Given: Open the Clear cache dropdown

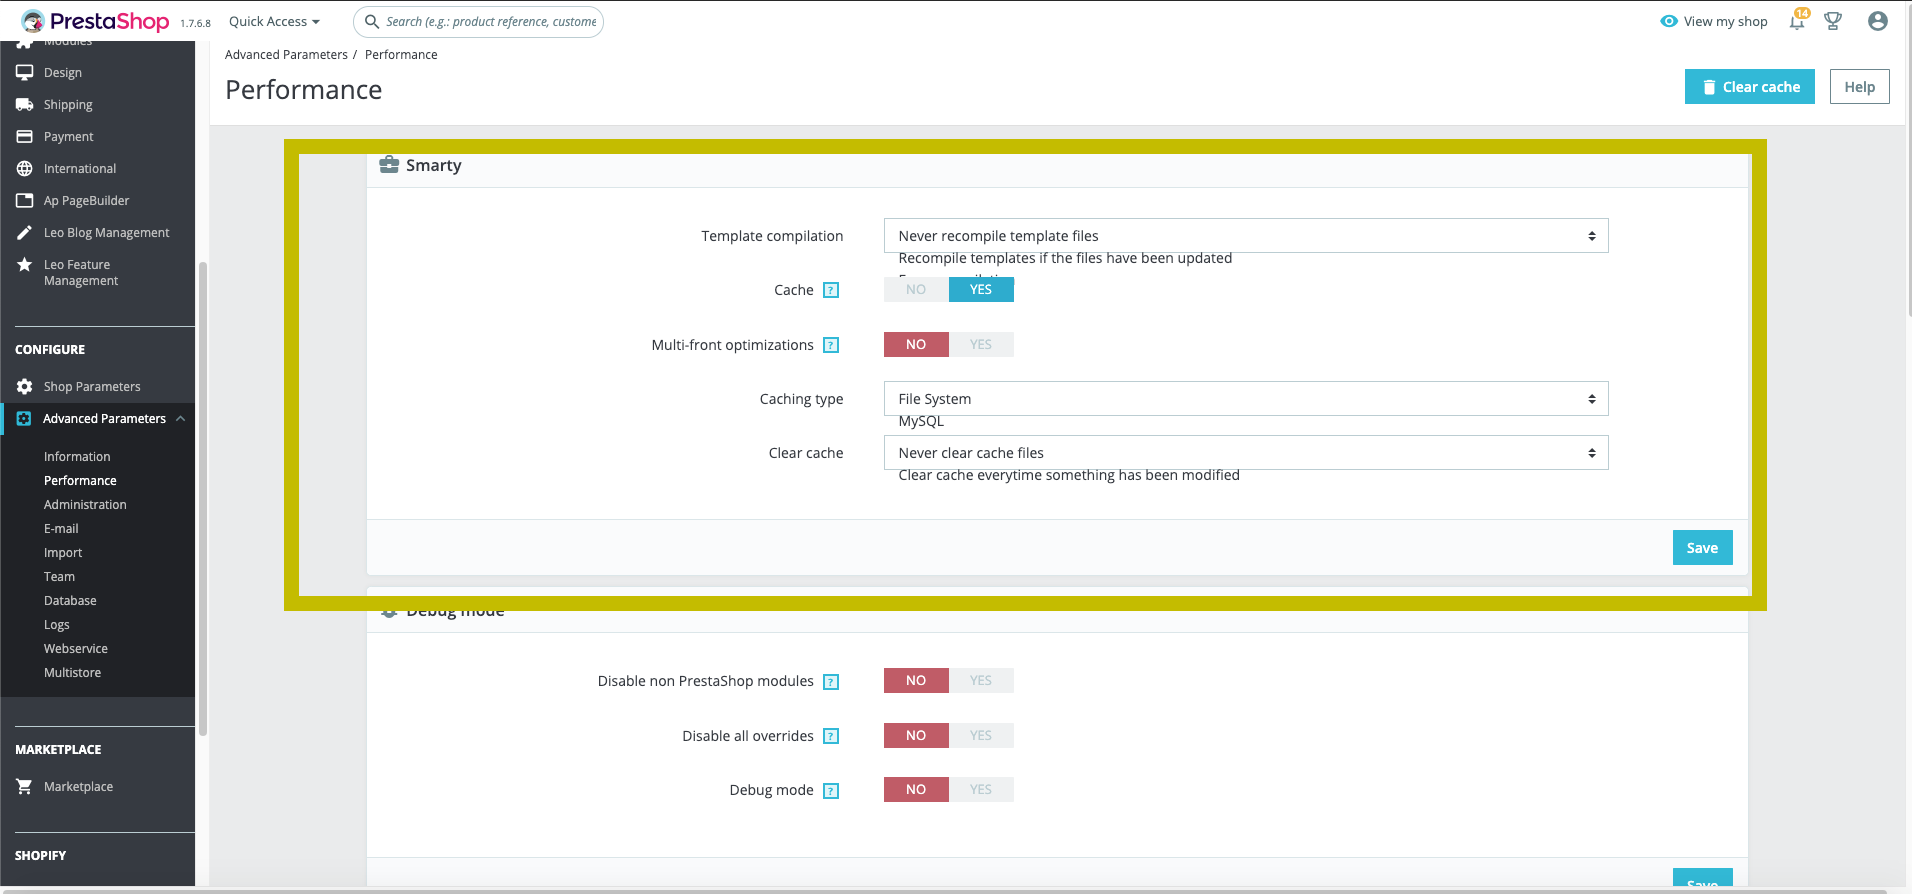Looking at the screenshot, I should [1246, 453].
